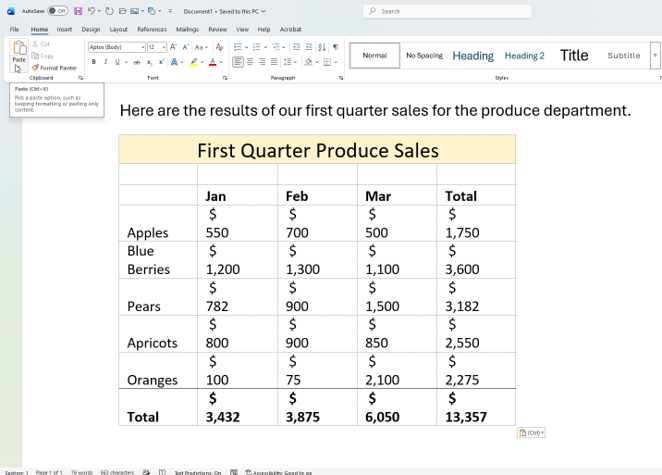Click the Borders grid icon
662x475 pixels.
tap(327, 62)
